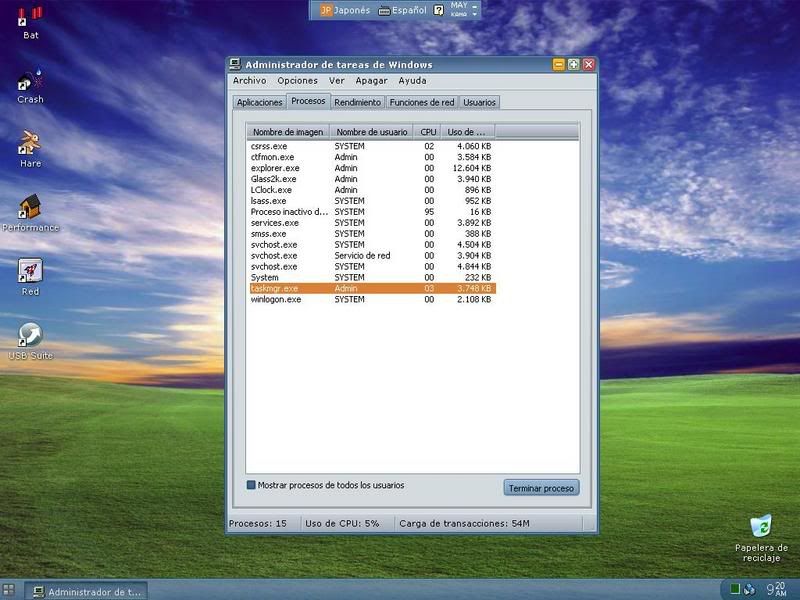800x600 pixels.
Task: Select svchost.exe owned by Servicio de red
Action: click(x=371, y=256)
